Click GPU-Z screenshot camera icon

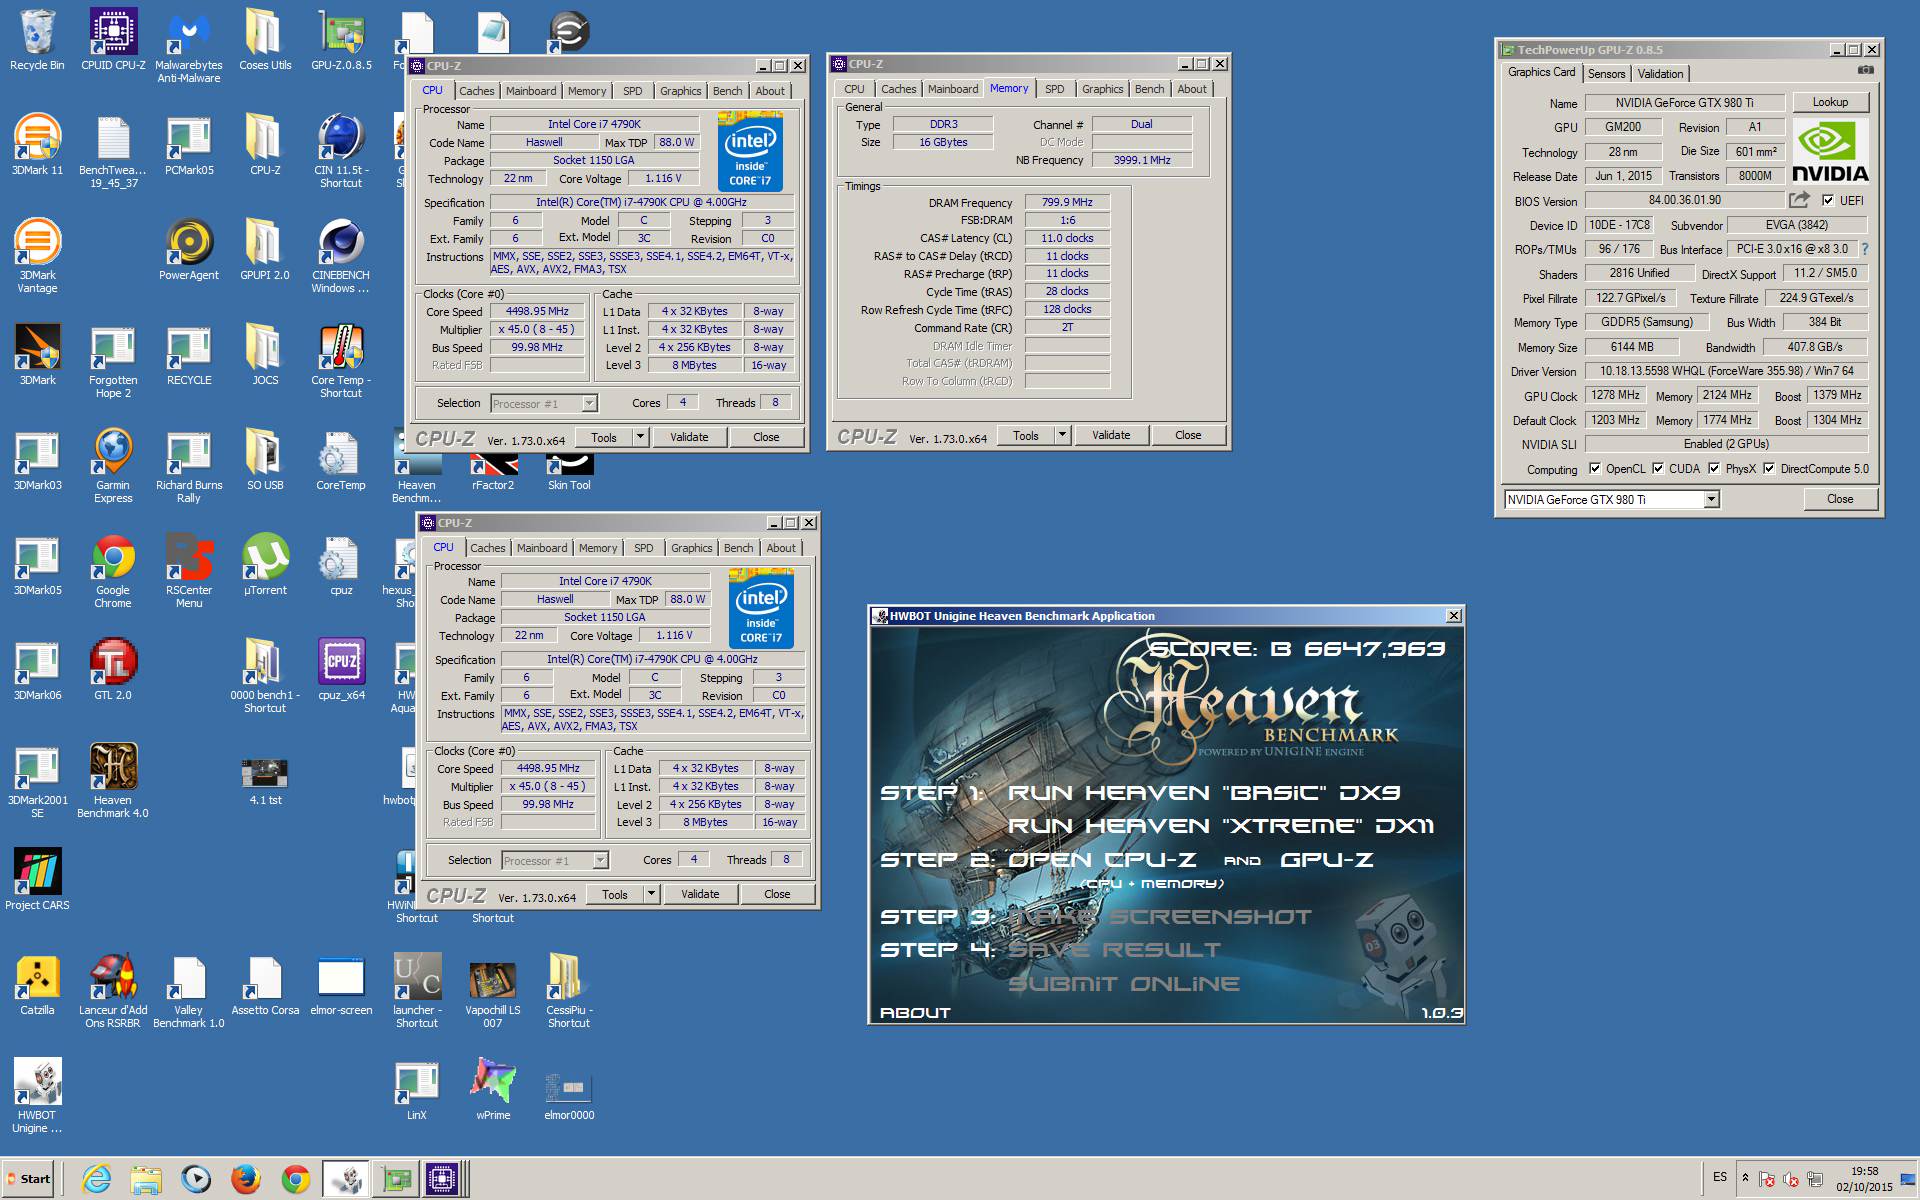coord(1865,70)
